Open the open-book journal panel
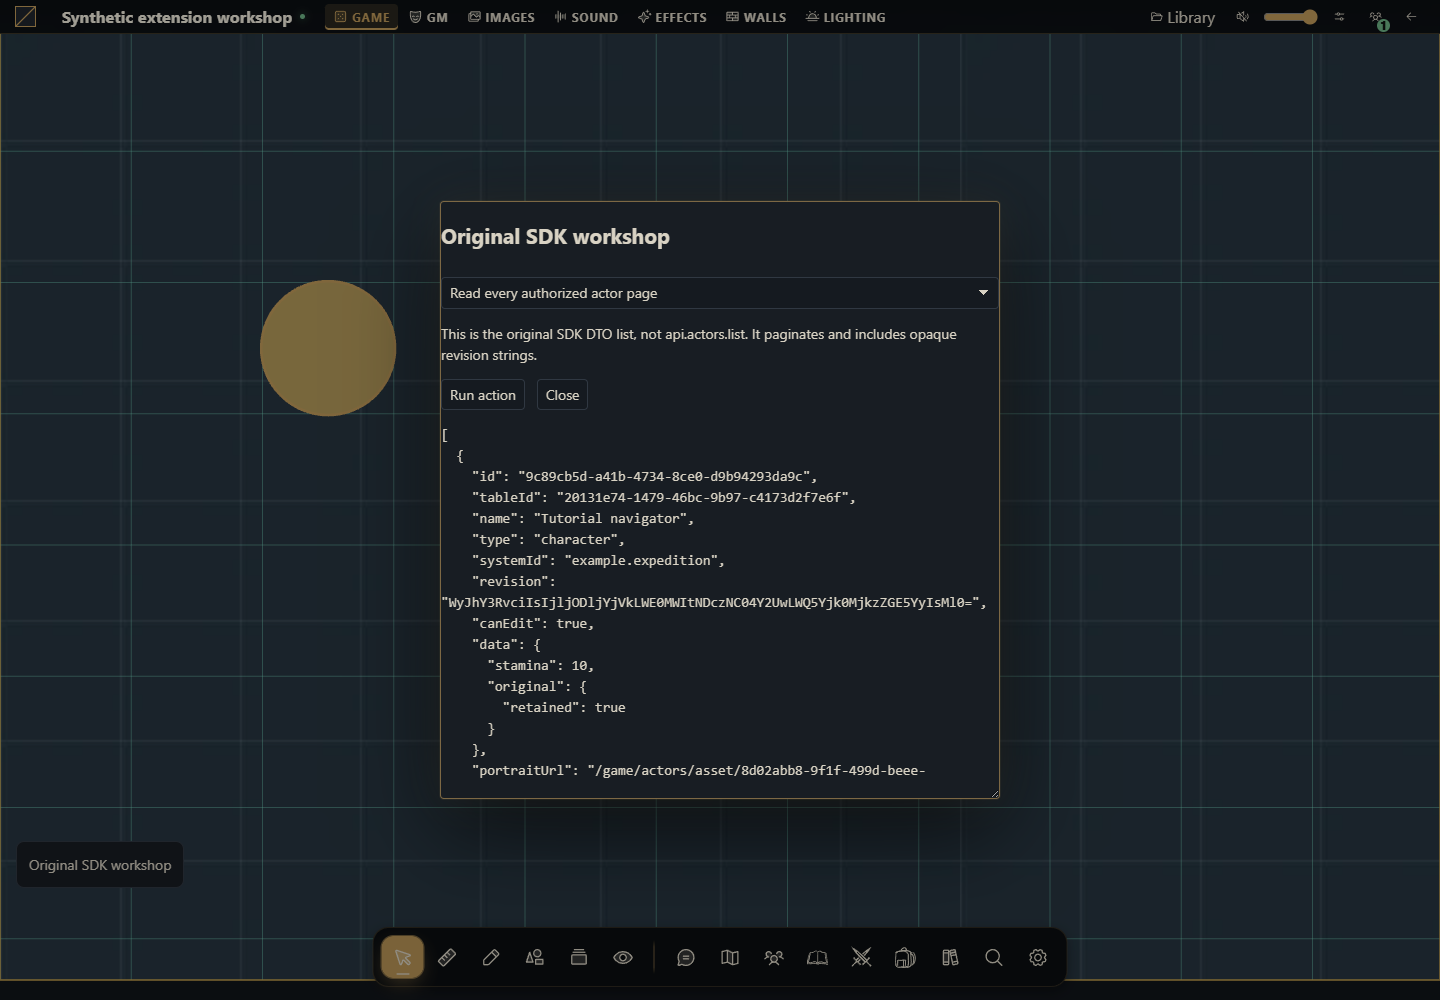Screen dimensions: 1440x1000 (818, 958)
